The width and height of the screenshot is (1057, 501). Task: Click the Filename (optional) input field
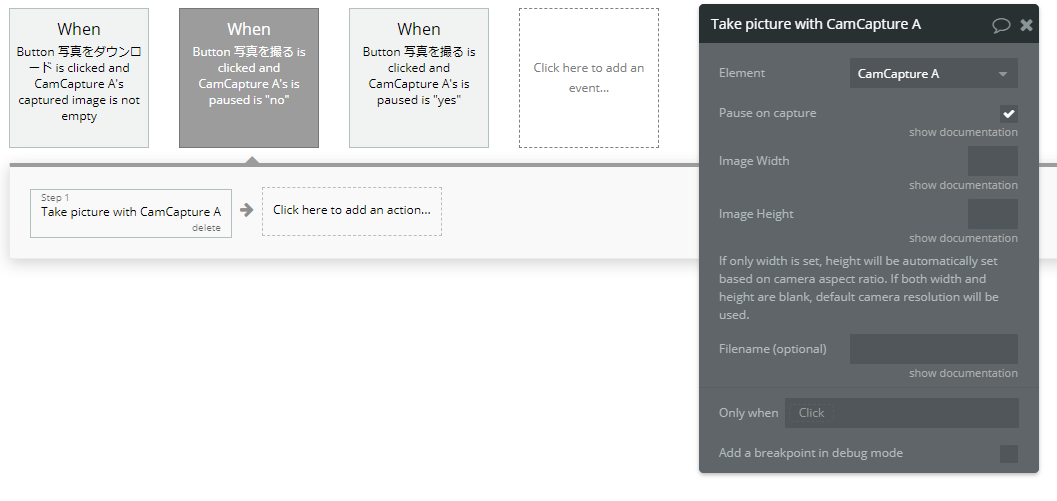(x=934, y=349)
